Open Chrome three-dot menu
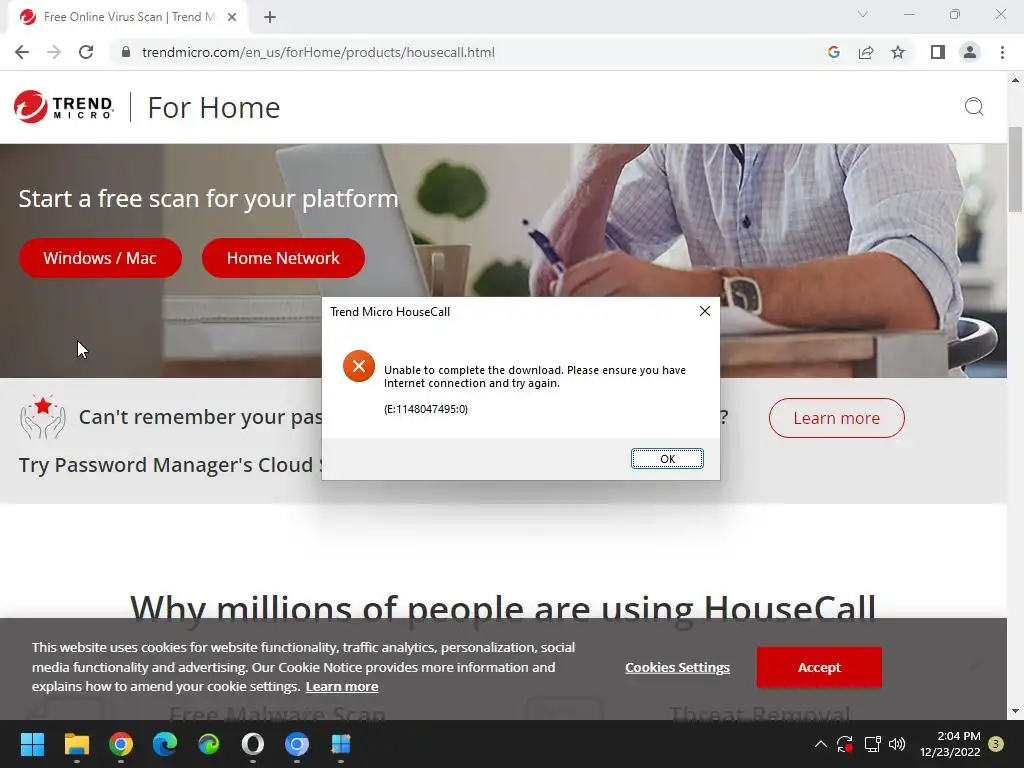 coord(1002,52)
